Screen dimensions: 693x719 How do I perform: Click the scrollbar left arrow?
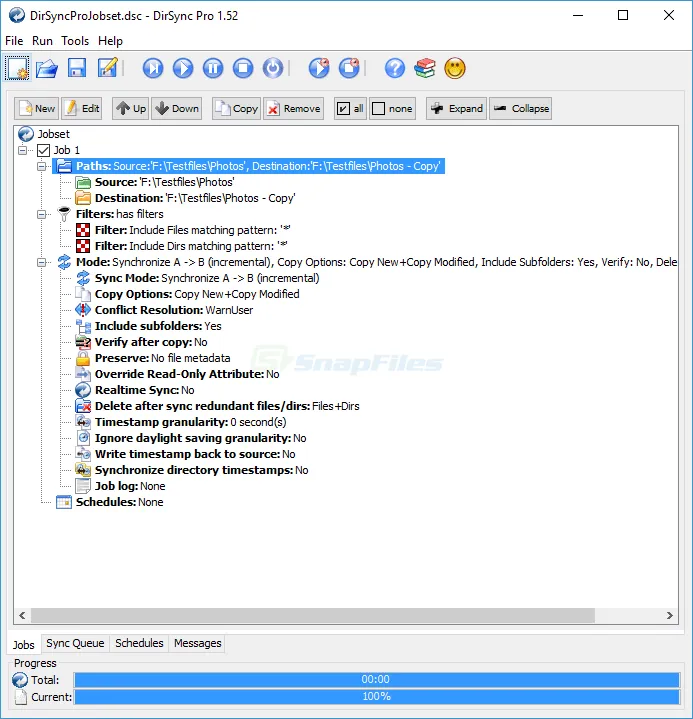pos(22,615)
